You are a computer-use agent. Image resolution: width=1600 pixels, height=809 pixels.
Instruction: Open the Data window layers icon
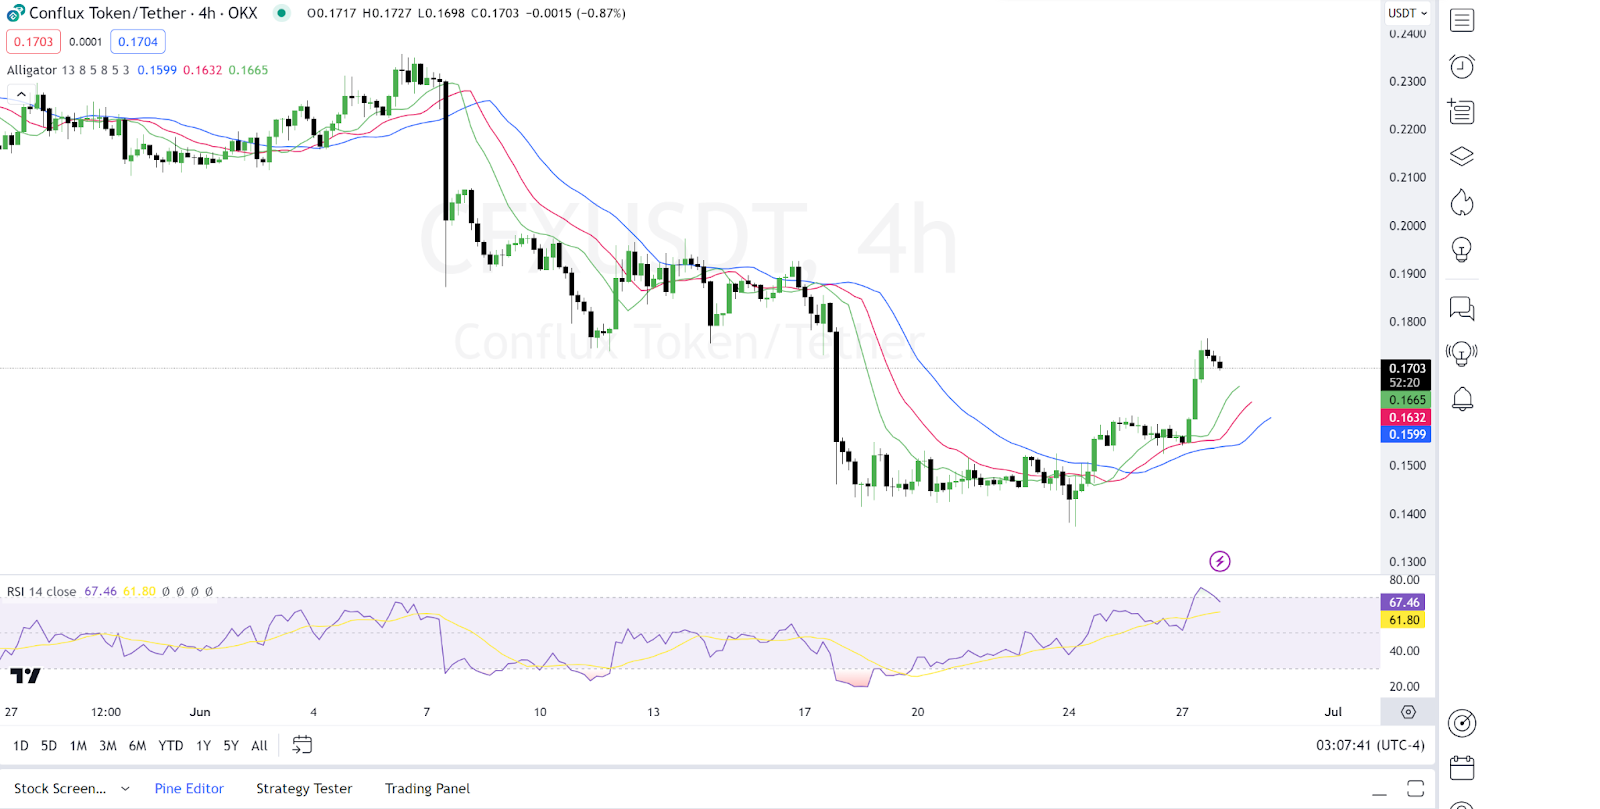coord(1462,157)
